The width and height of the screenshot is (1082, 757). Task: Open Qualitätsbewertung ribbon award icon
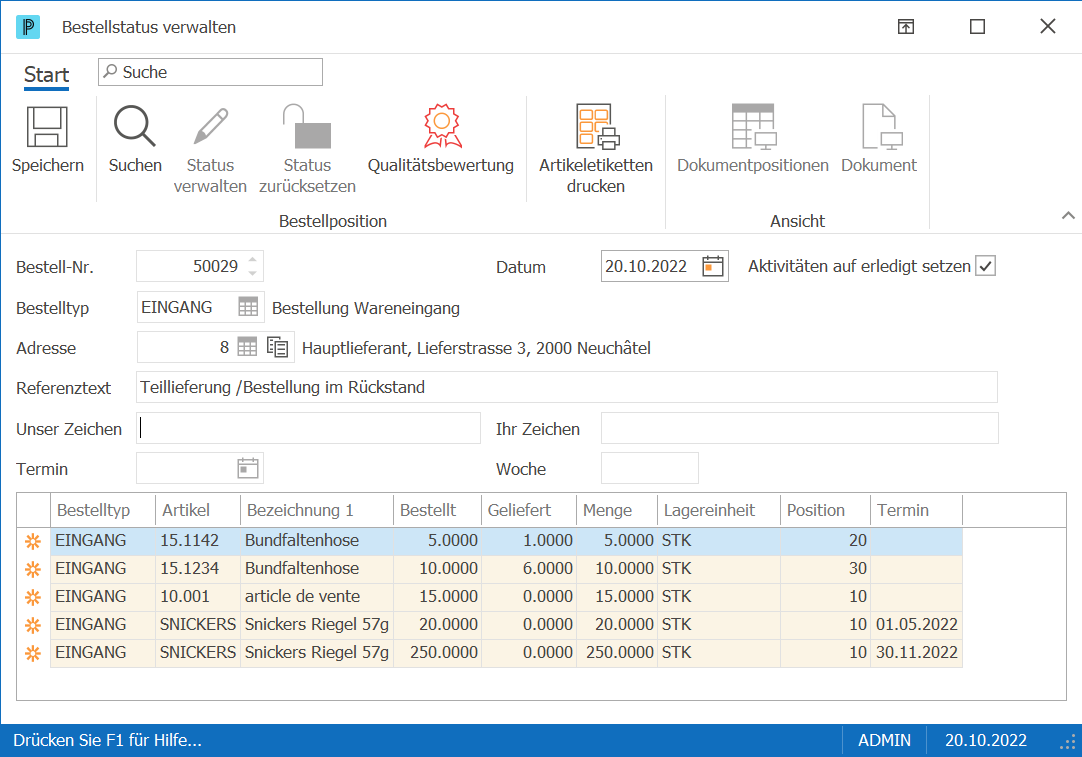tap(442, 126)
